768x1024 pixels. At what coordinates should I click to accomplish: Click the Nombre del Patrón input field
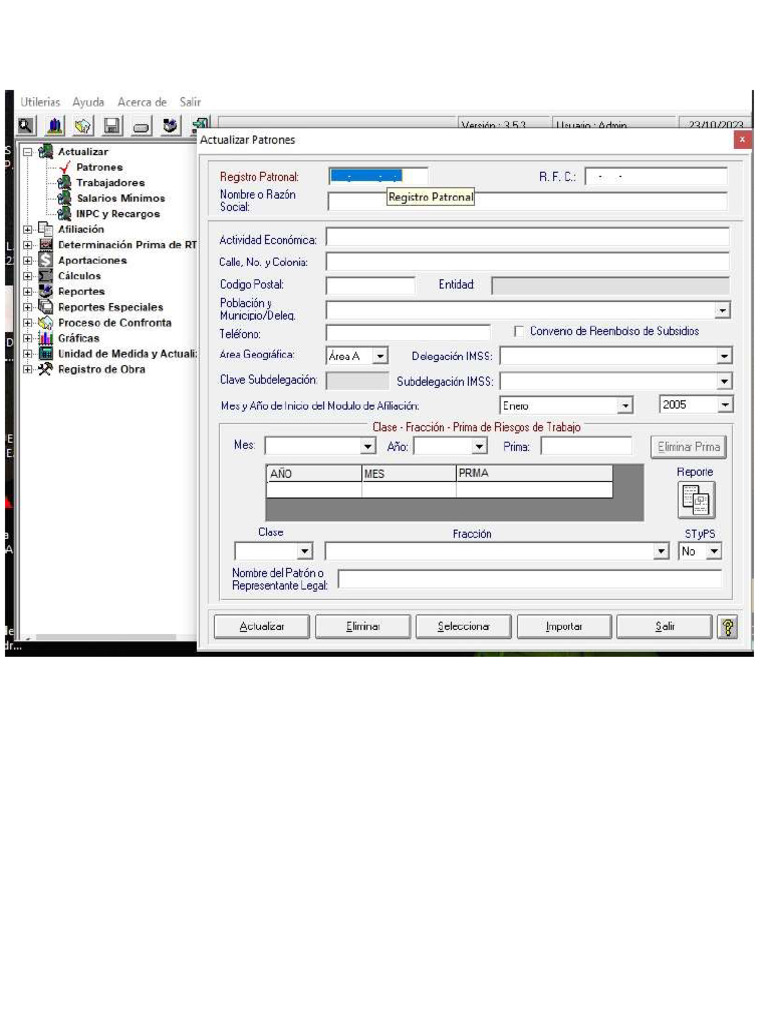[x=530, y=579]
